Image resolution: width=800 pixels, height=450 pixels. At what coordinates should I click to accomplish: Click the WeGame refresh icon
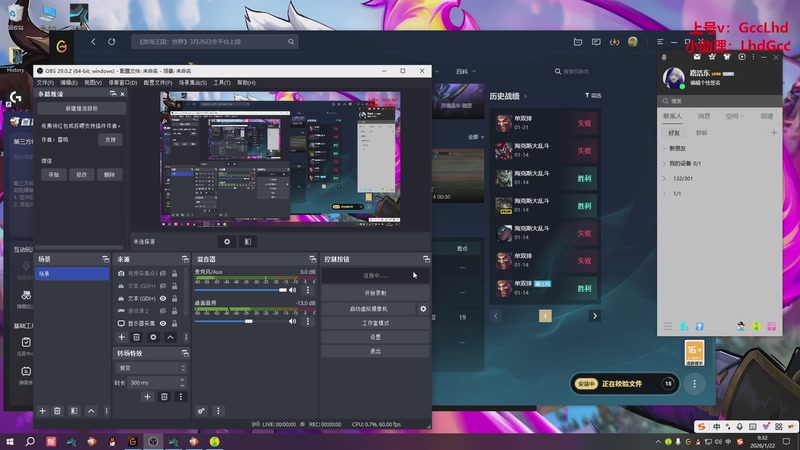(112, 42)
